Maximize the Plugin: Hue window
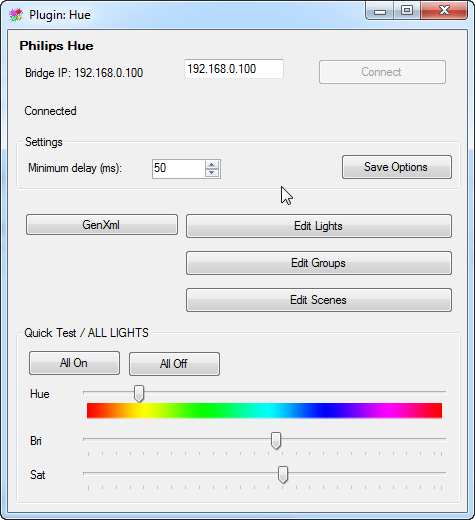Screen dimensions: 475x520 (x=407, y=11)
